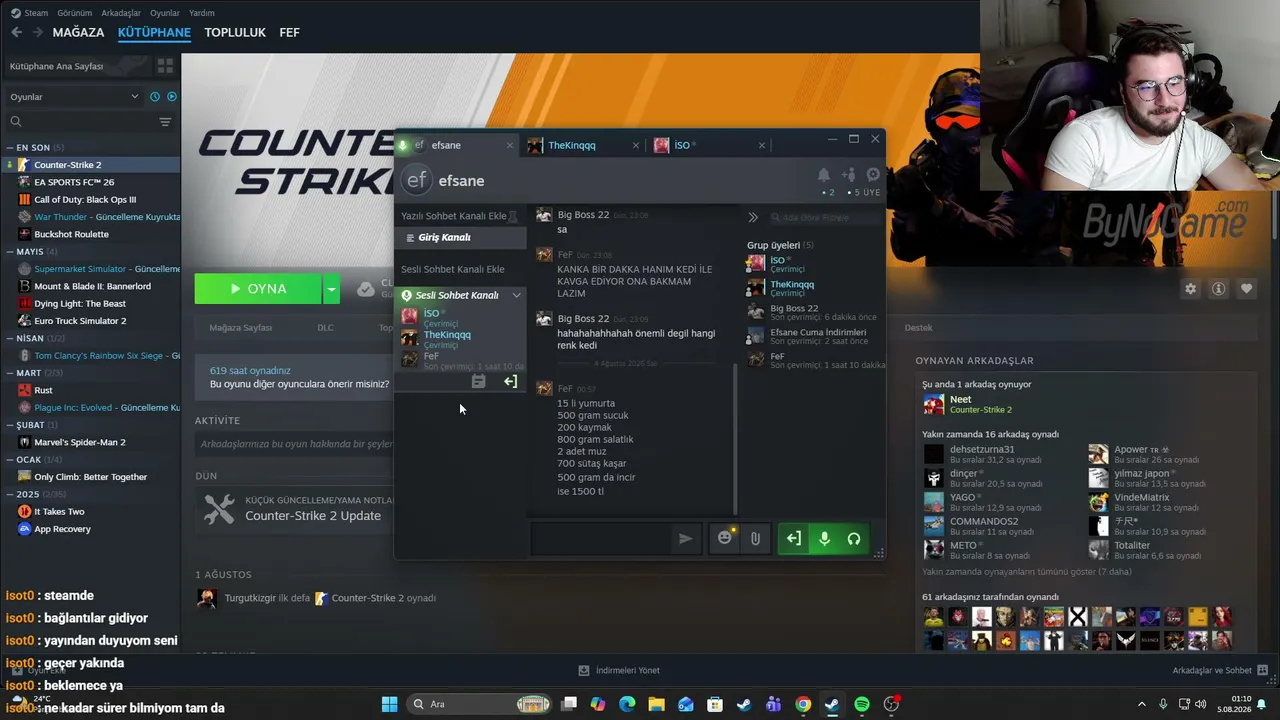Screen dimensions: 1280x720
Task: Open the Görünüm menu
Action: point(75,13)
